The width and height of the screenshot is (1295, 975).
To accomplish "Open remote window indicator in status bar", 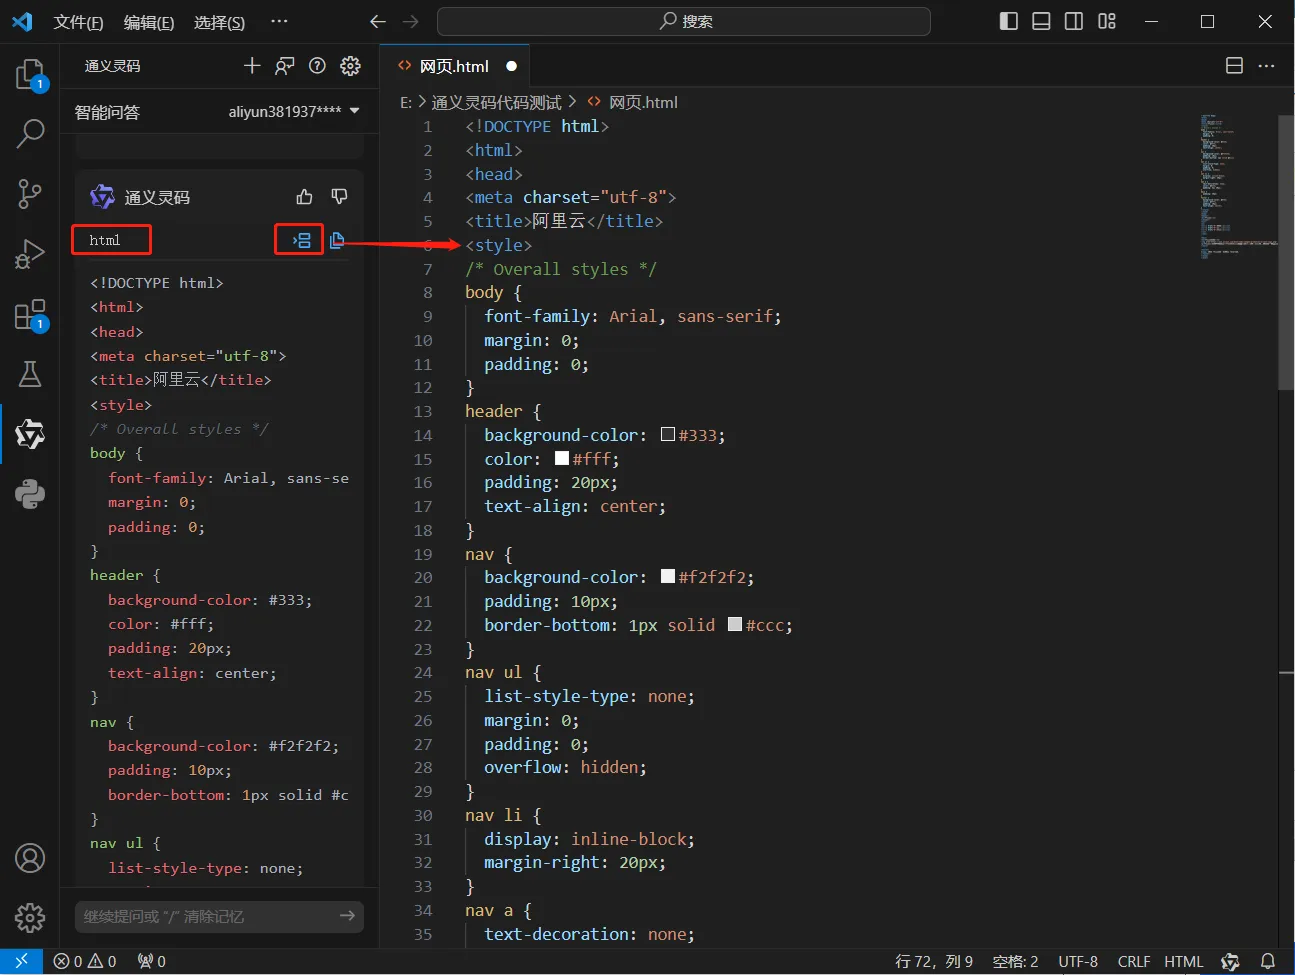I will [x=21, y=961].
